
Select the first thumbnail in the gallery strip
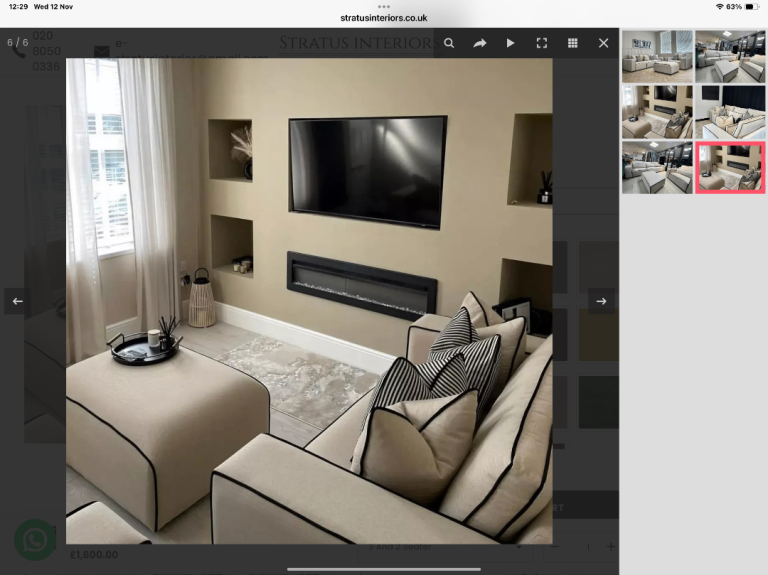[657, 56]
